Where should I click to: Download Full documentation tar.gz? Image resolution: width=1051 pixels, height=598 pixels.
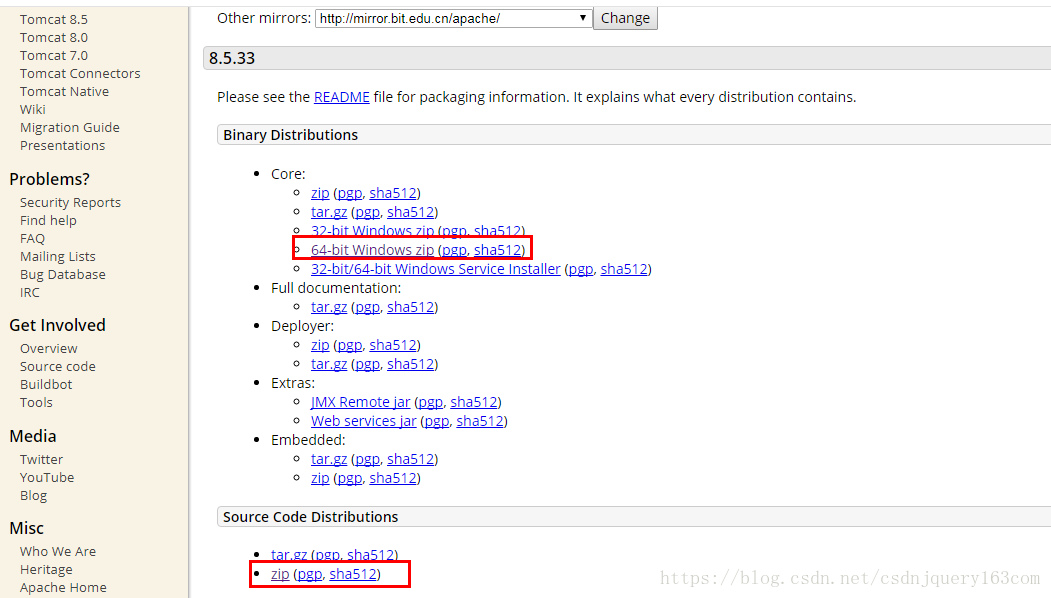tap(329, 307)
